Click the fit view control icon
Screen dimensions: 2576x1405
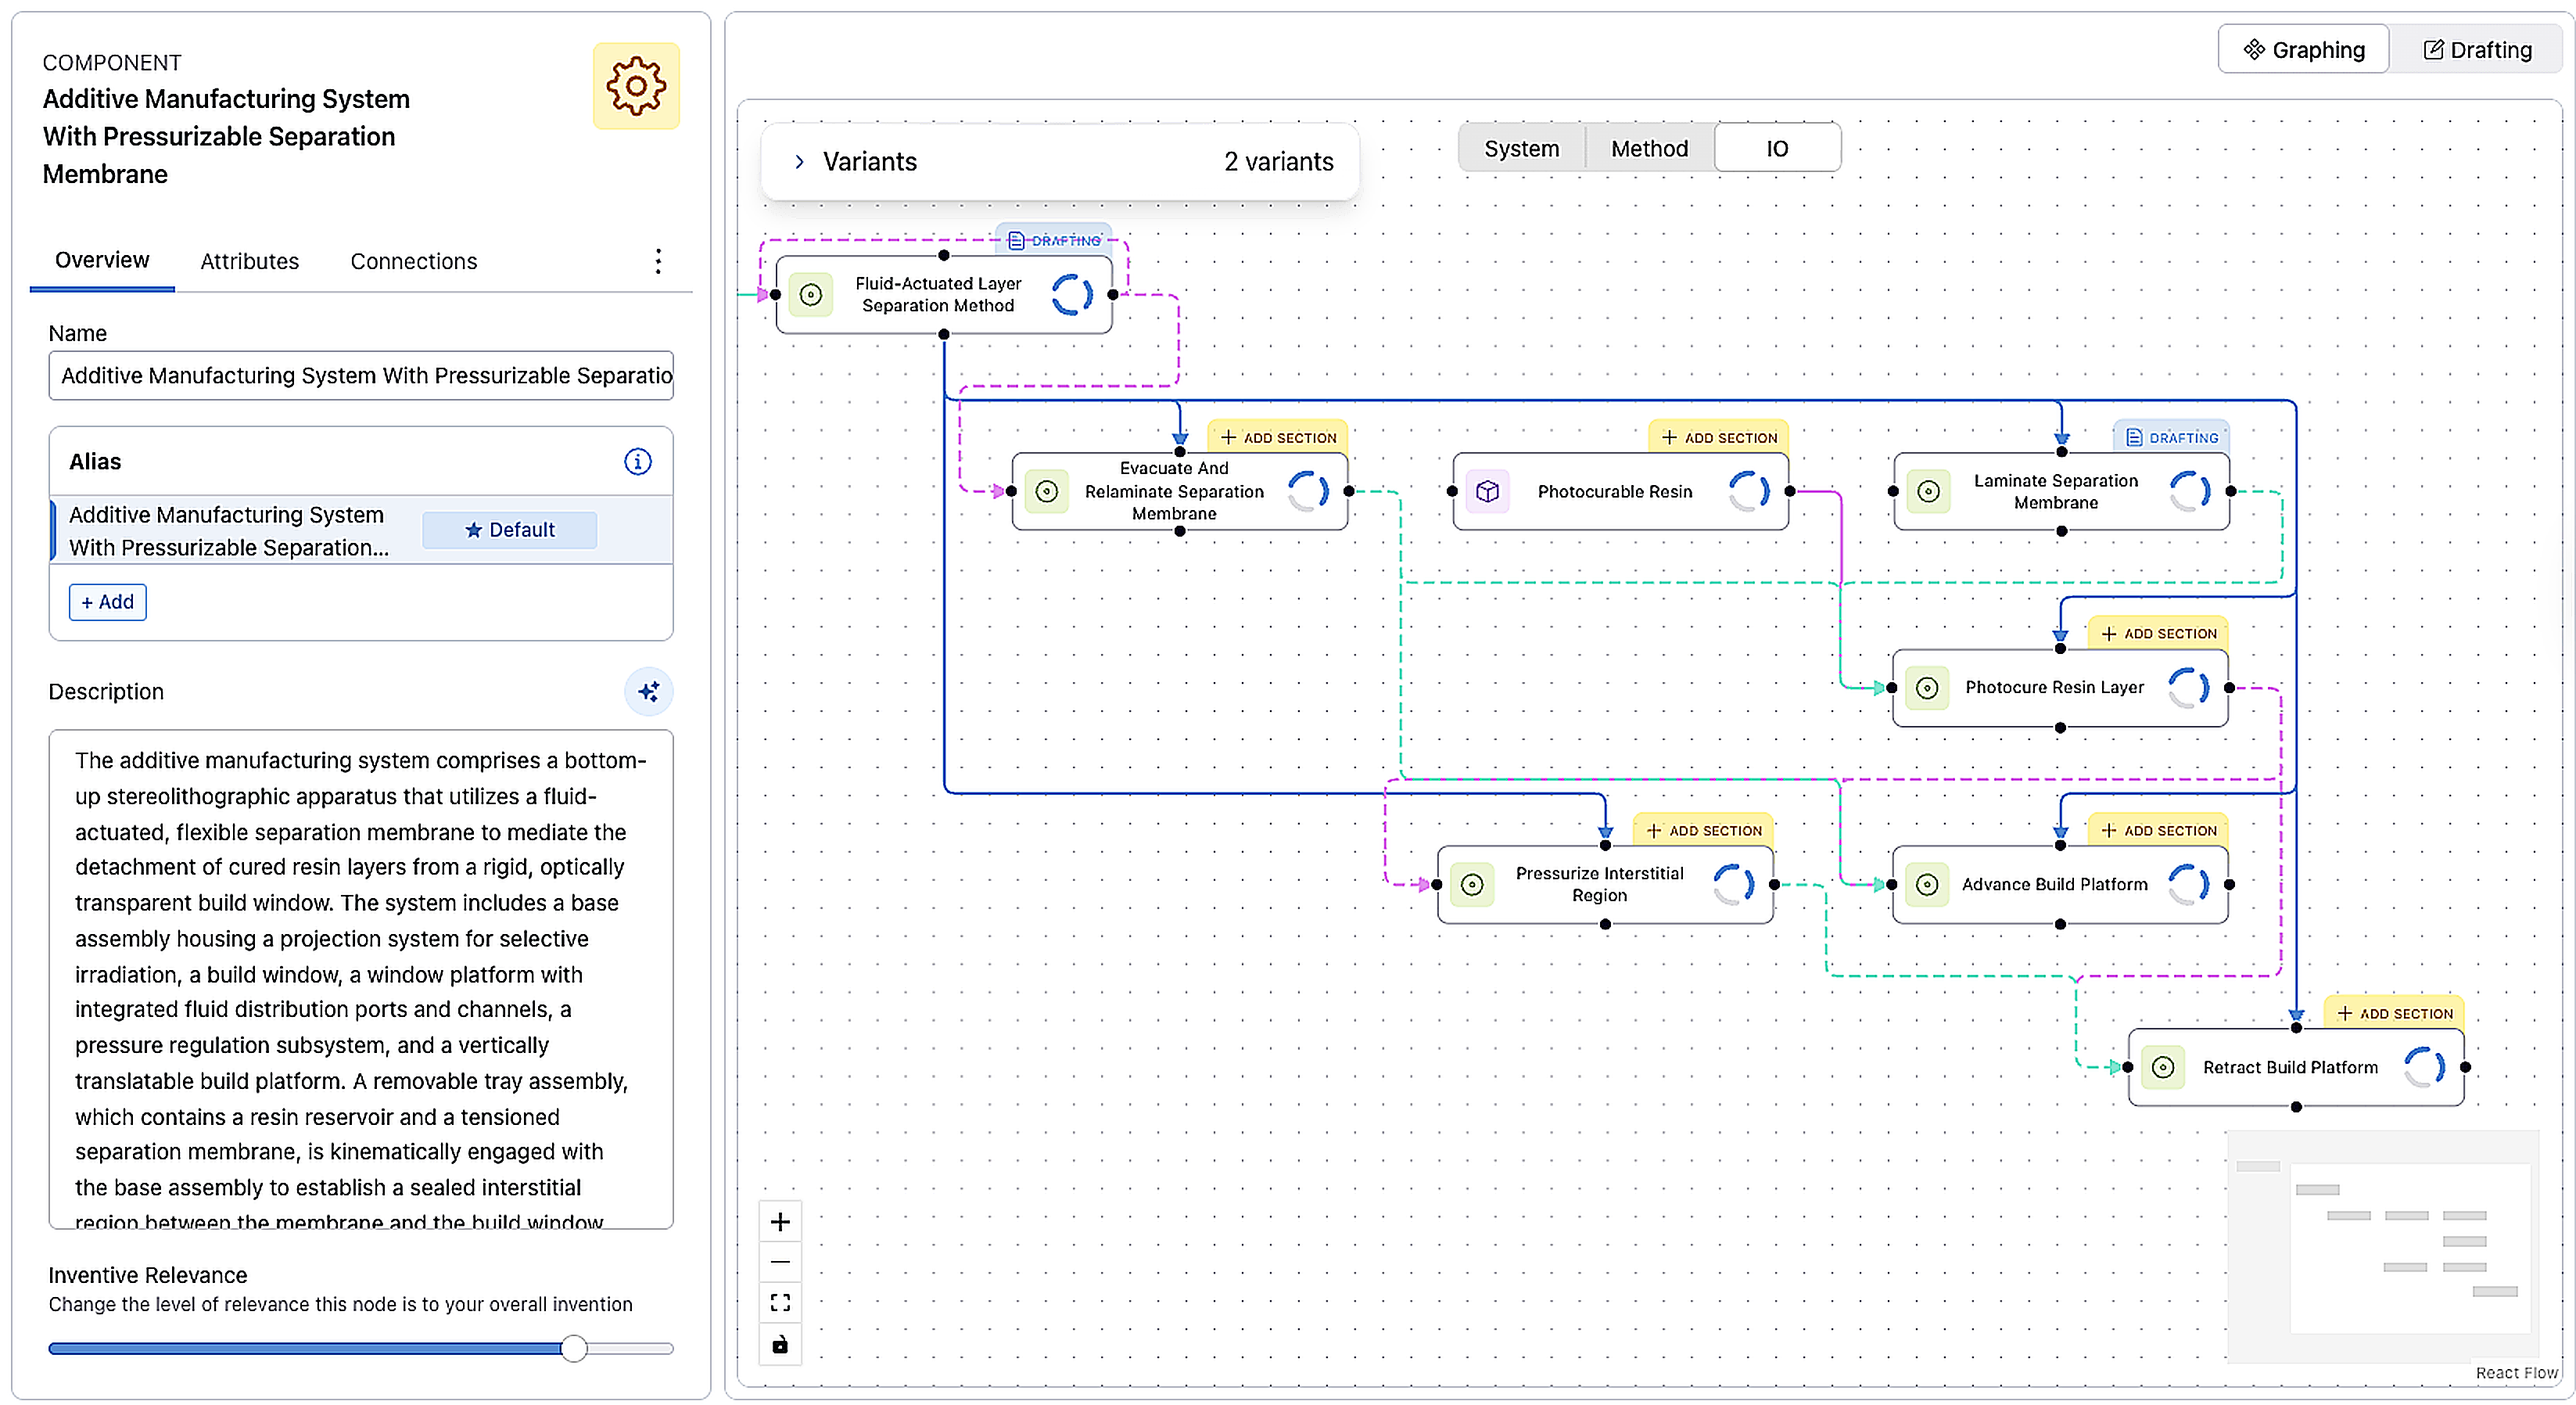780,1303
